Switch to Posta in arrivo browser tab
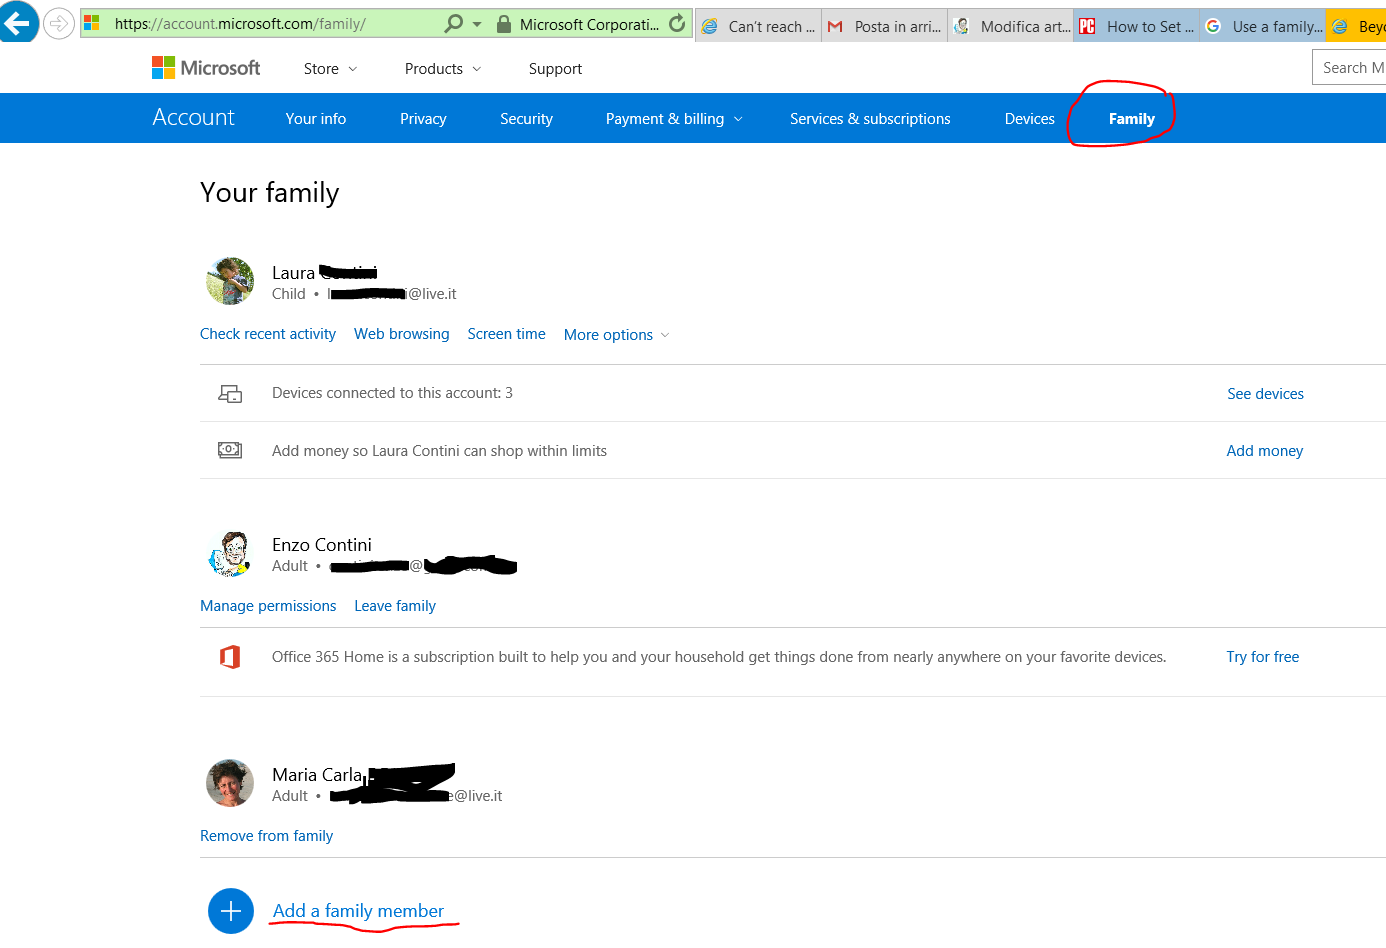 [x=885, y=27]
